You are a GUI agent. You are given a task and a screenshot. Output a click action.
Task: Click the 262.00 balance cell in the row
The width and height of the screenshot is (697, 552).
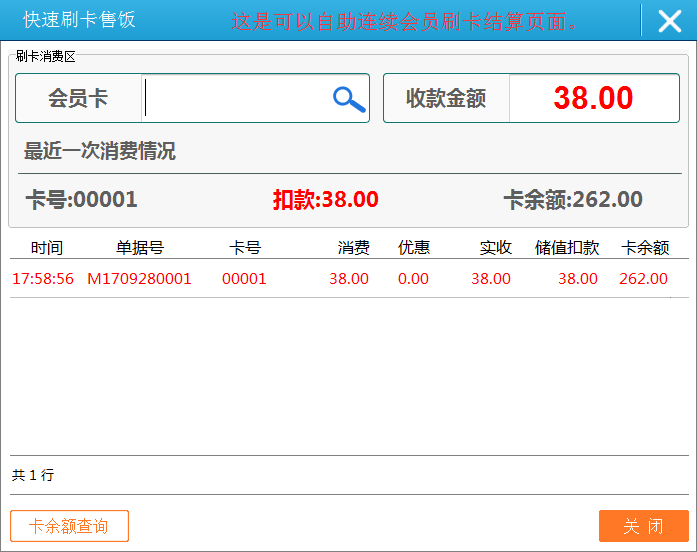click(643, 279)
